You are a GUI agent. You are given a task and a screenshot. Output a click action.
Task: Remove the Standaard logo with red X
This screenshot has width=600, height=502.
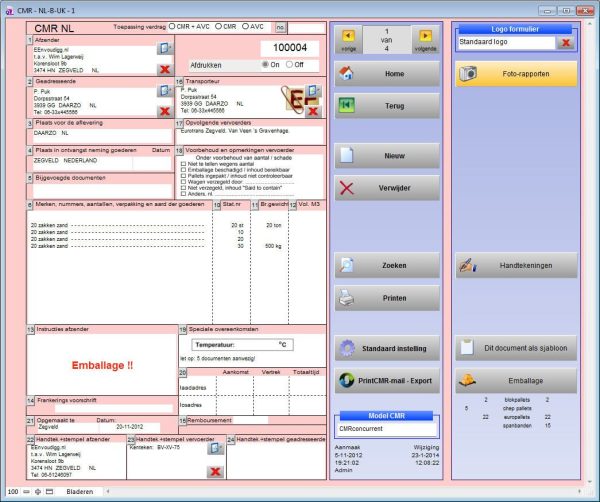coord(566,43)
